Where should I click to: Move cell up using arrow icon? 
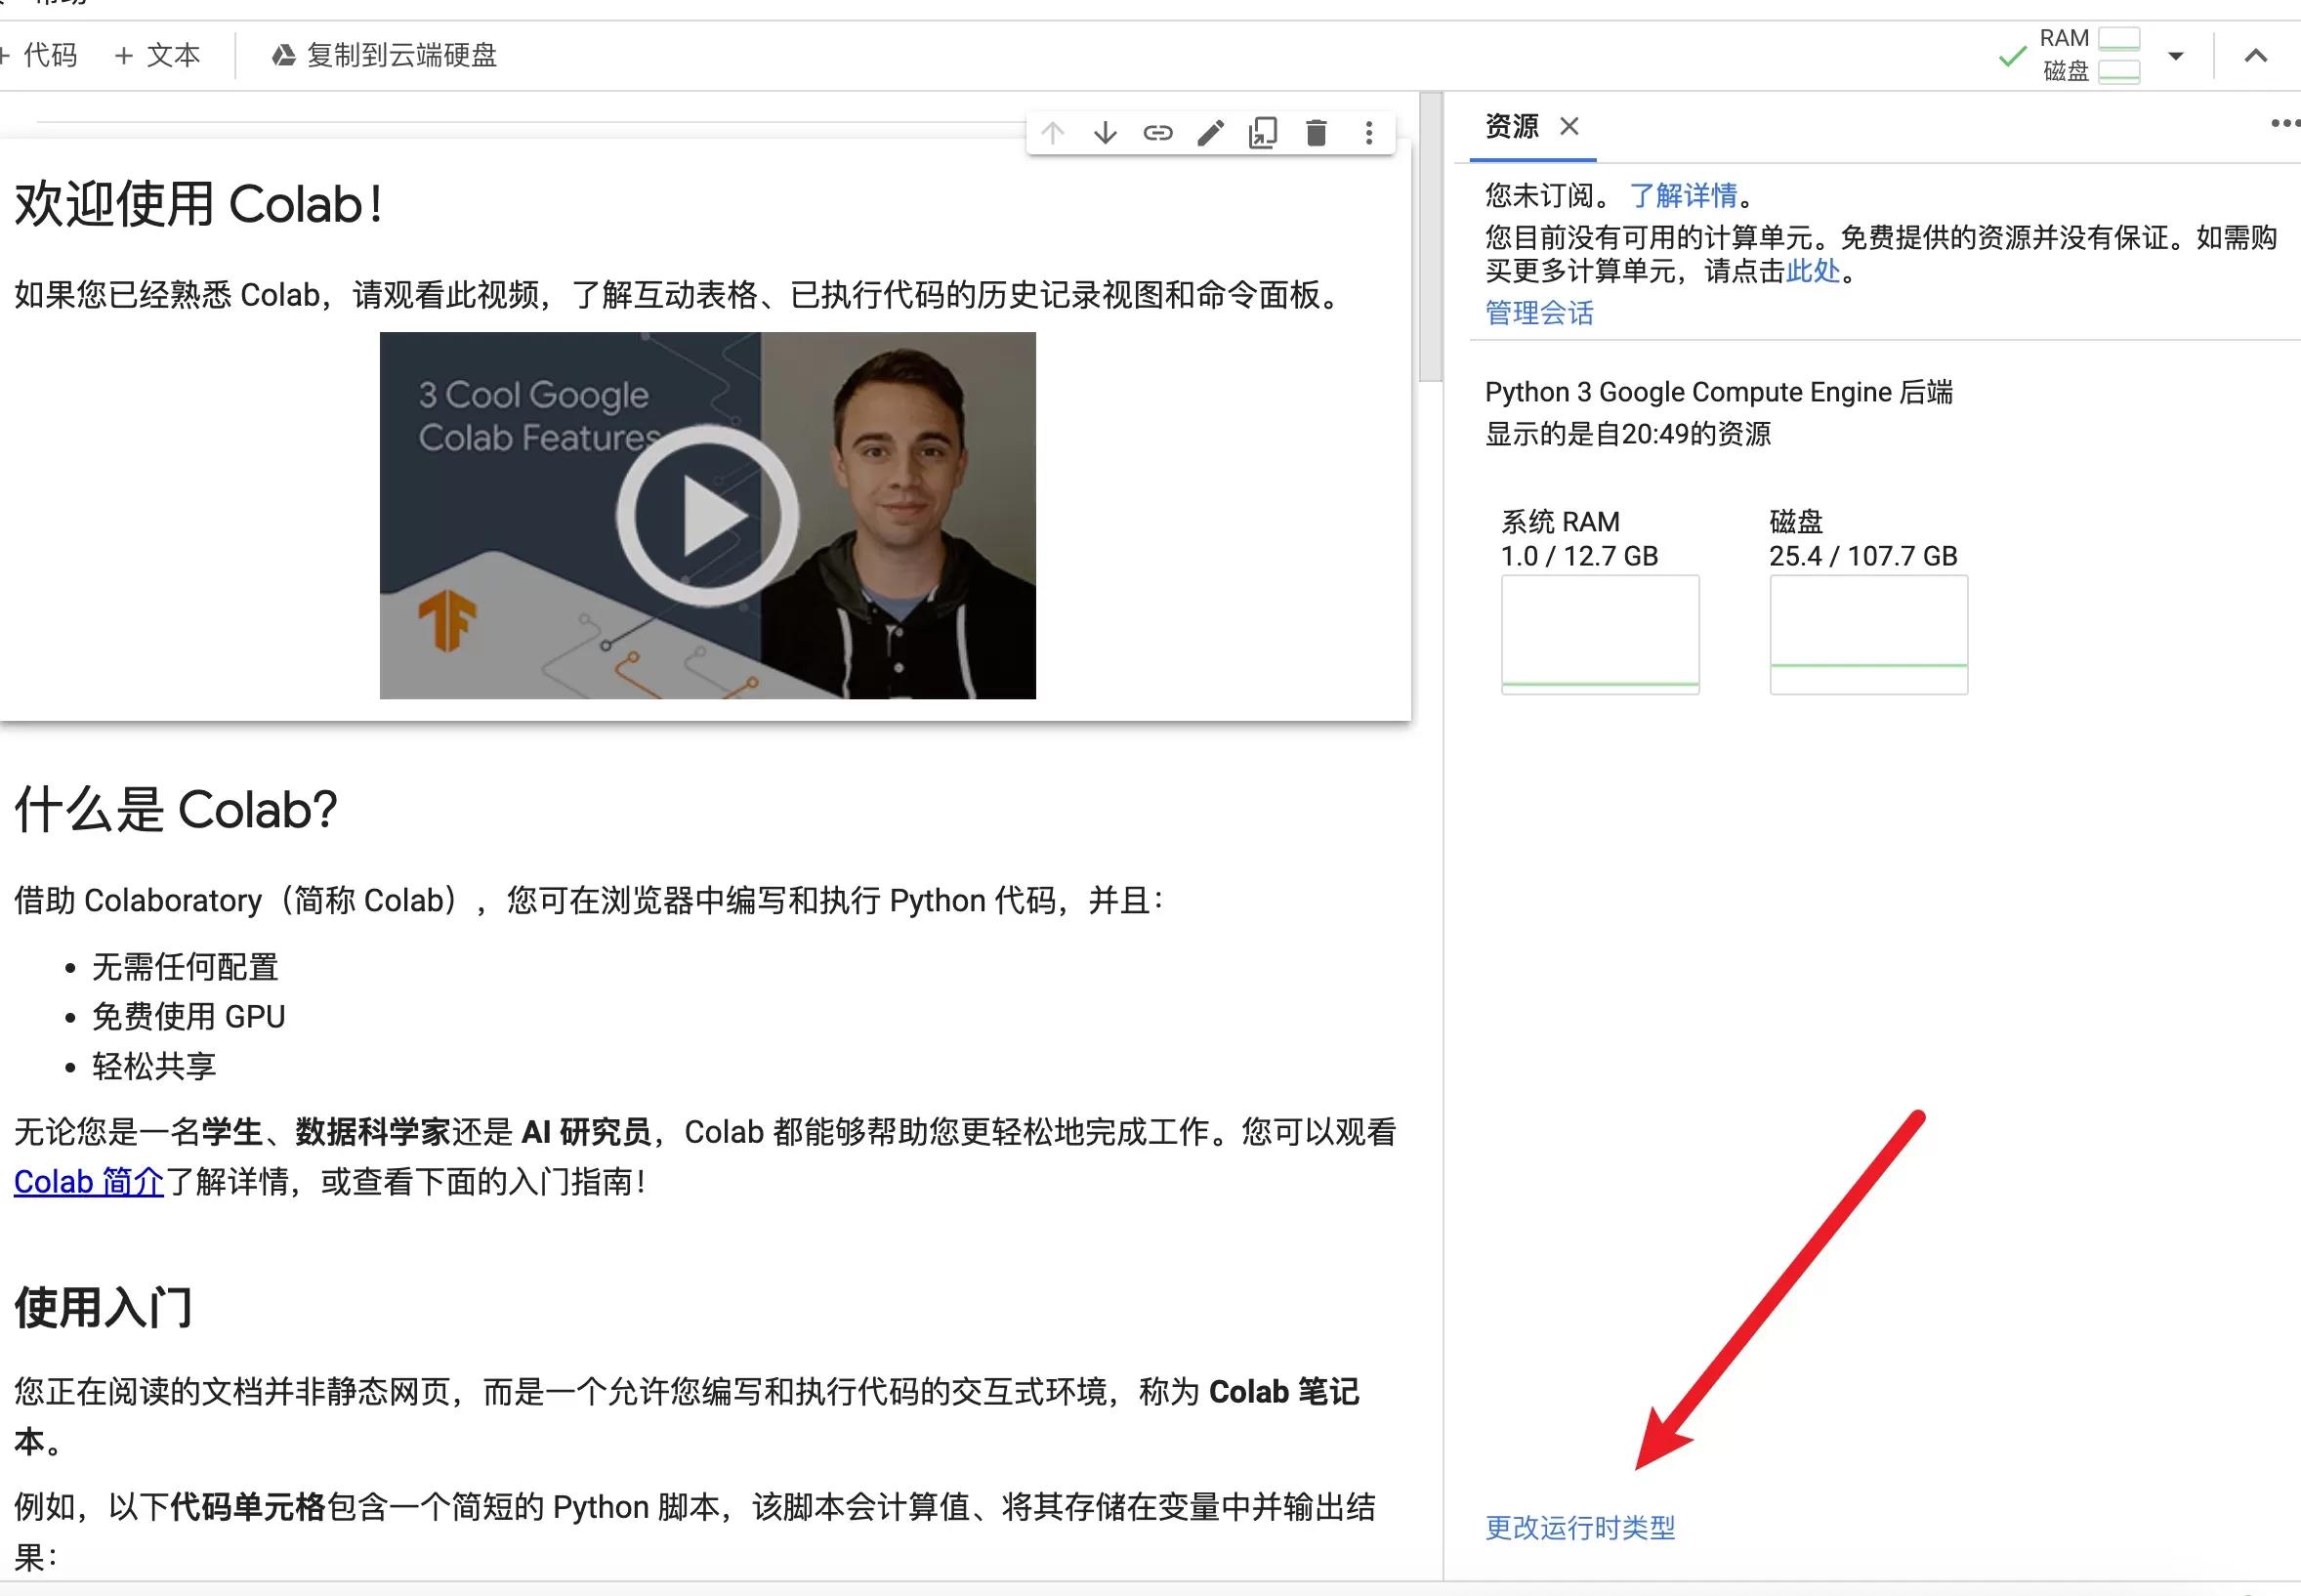(1052, 133)
